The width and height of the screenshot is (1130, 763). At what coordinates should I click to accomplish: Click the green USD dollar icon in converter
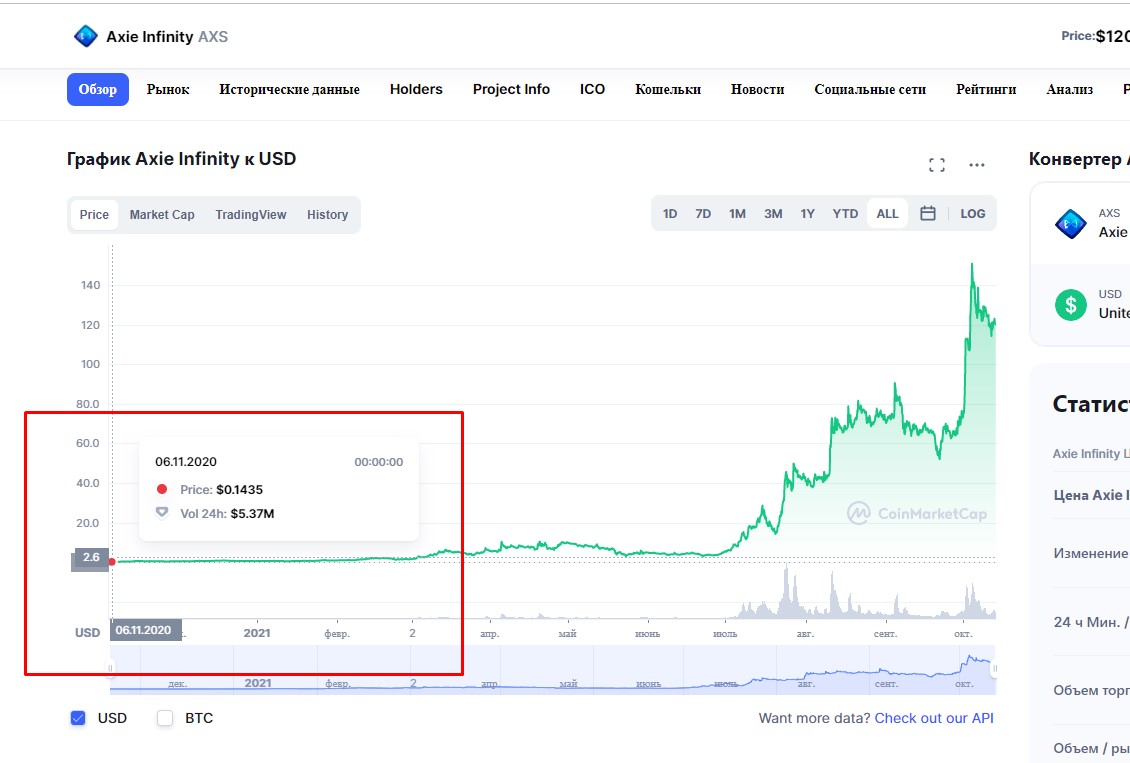[1070, 305]
